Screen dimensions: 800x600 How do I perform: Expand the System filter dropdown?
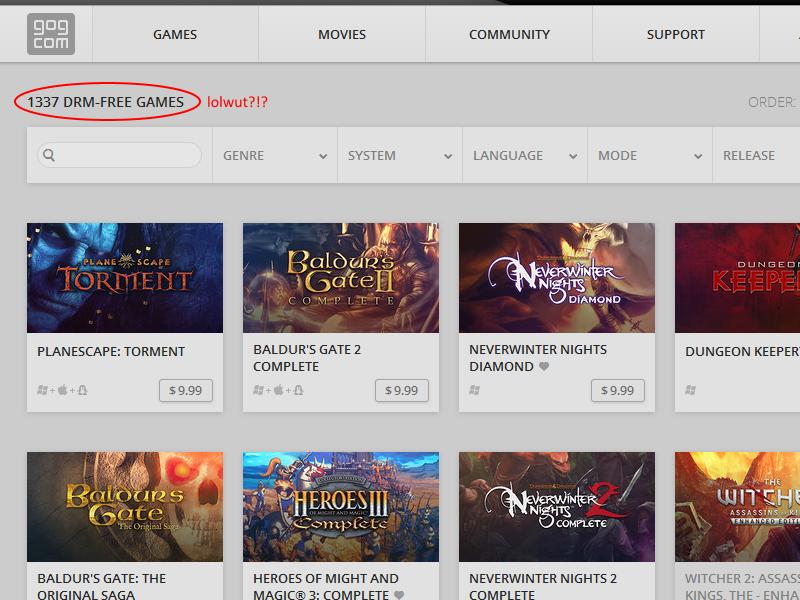tap(400, 155)
